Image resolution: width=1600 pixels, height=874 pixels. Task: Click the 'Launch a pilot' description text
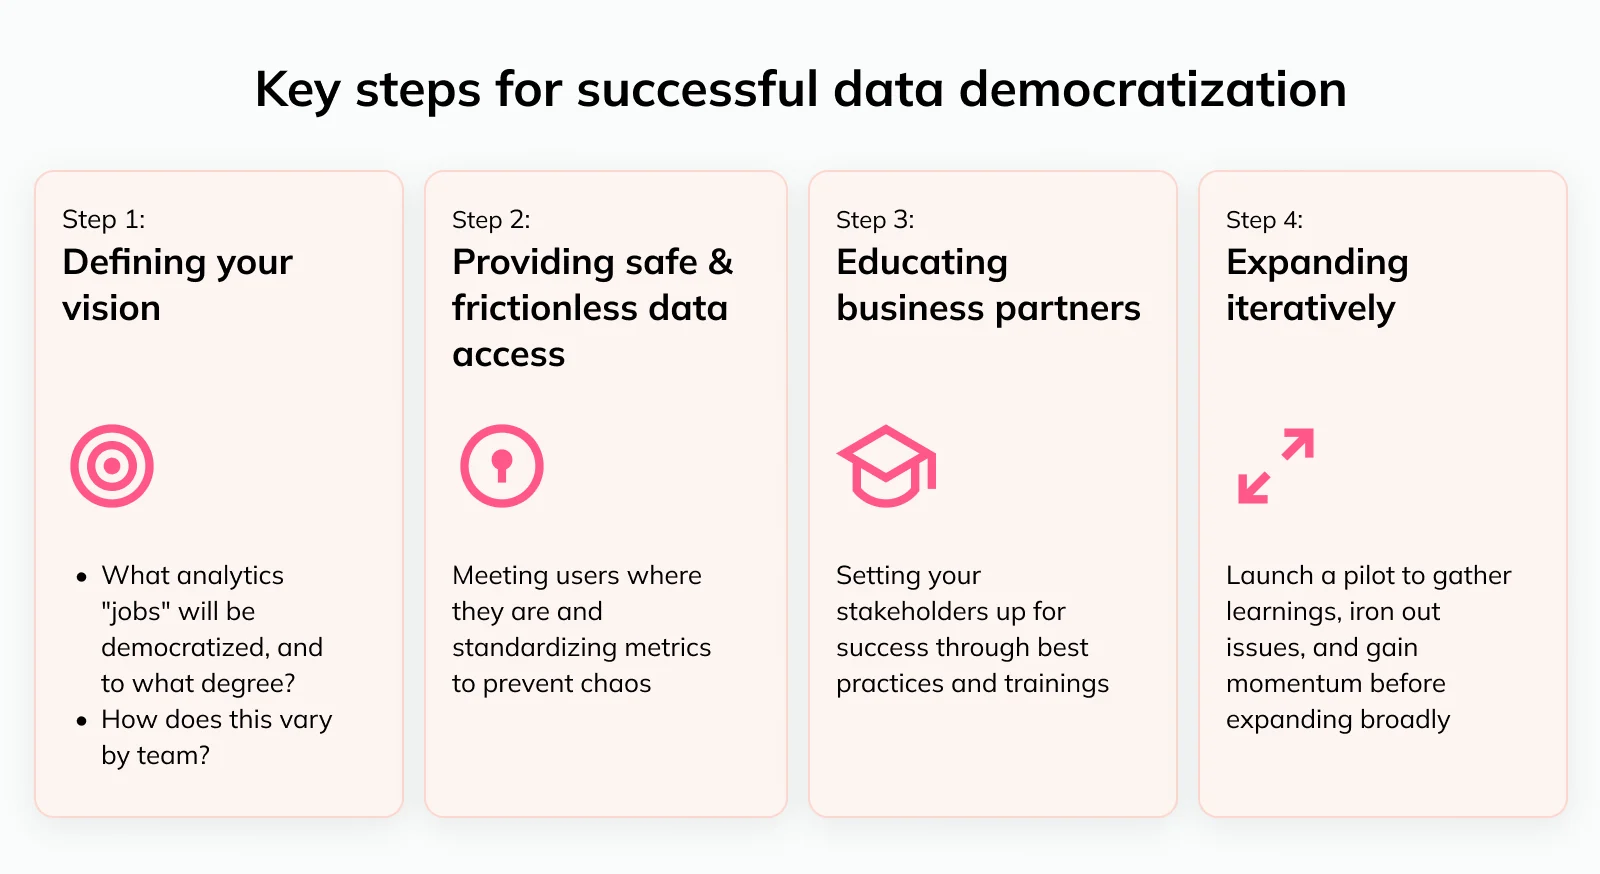1368,647
